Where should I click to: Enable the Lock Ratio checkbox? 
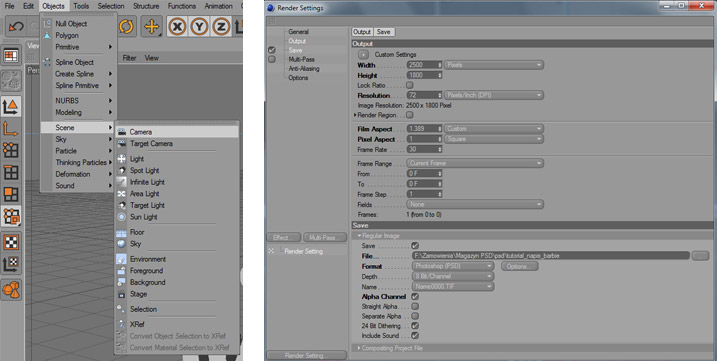[410, 85]
